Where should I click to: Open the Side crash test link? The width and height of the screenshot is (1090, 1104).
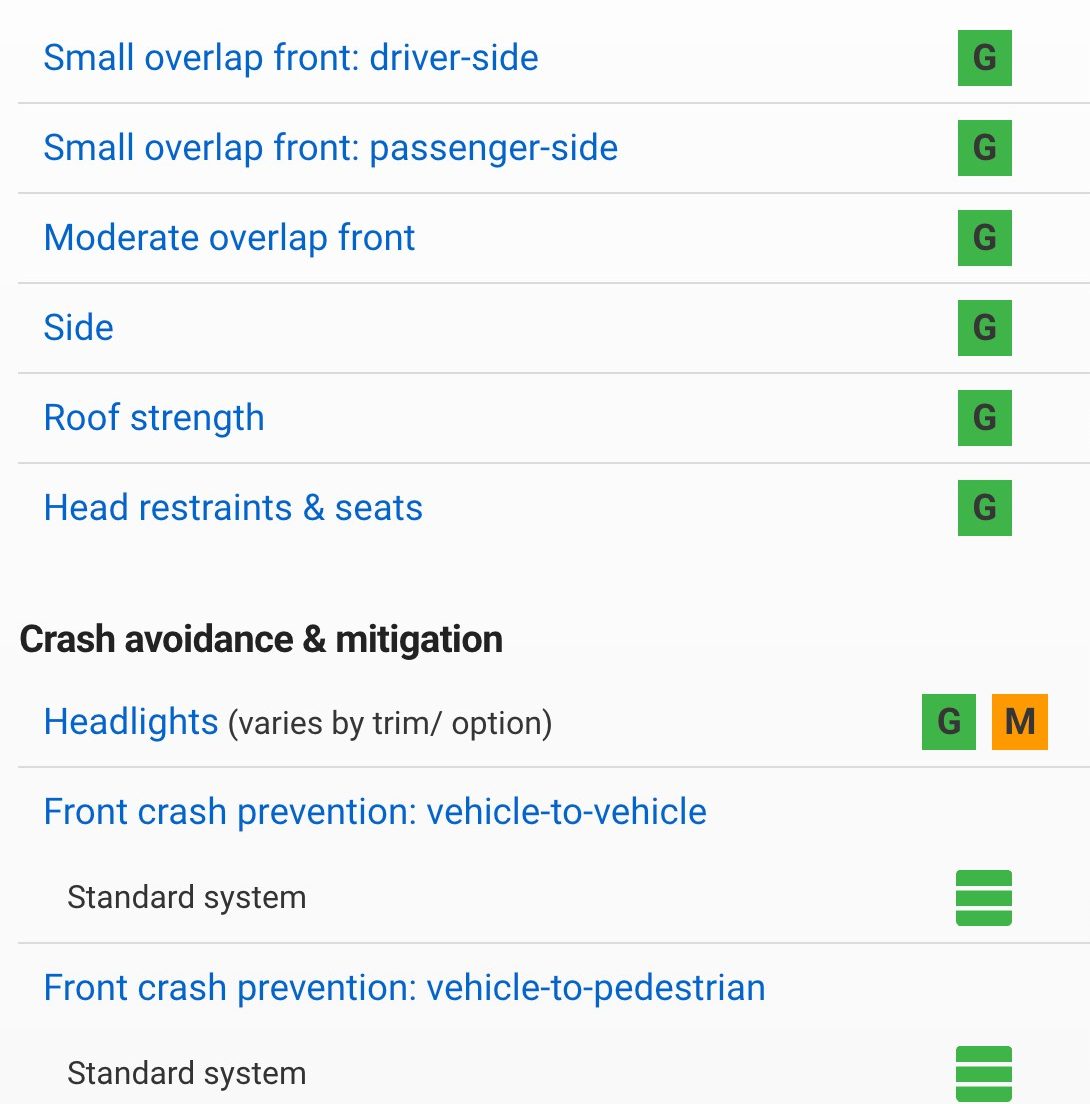tap(79, 328)
